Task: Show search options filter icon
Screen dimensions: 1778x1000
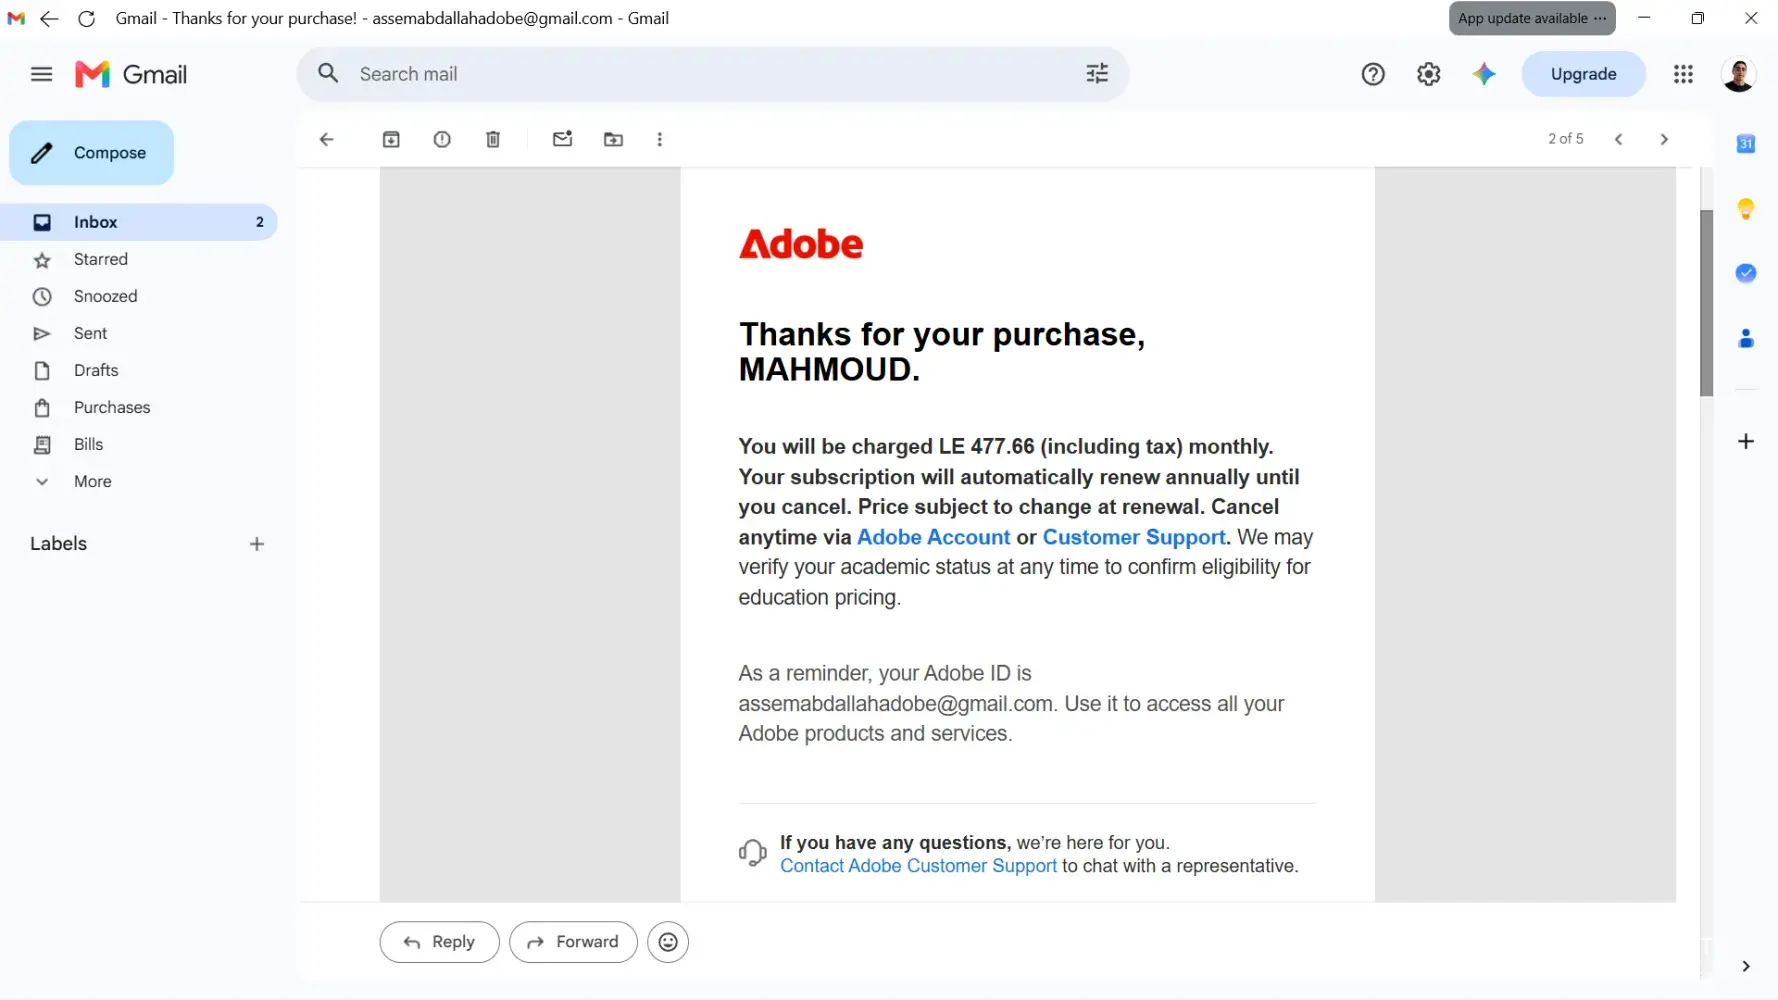Action: [x=1097, y=73]
